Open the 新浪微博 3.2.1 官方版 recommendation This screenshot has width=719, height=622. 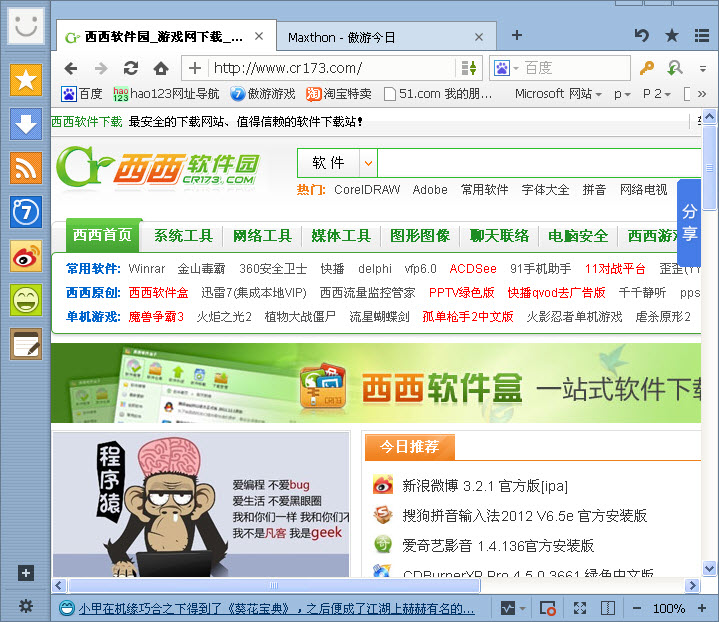pyautogui.click(x=485, y=486)
